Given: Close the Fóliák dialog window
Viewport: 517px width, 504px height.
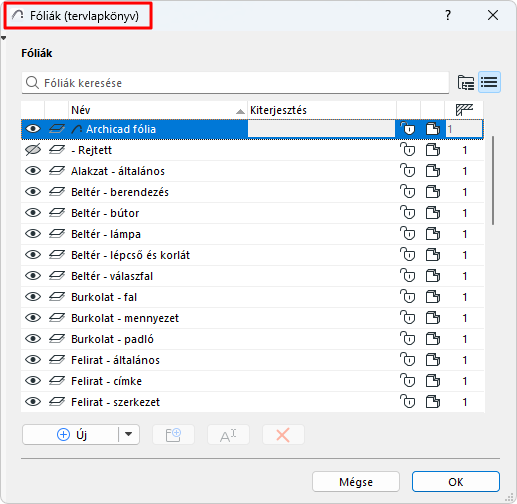Looking at the screenshot, I should click(x=493, y=15).
